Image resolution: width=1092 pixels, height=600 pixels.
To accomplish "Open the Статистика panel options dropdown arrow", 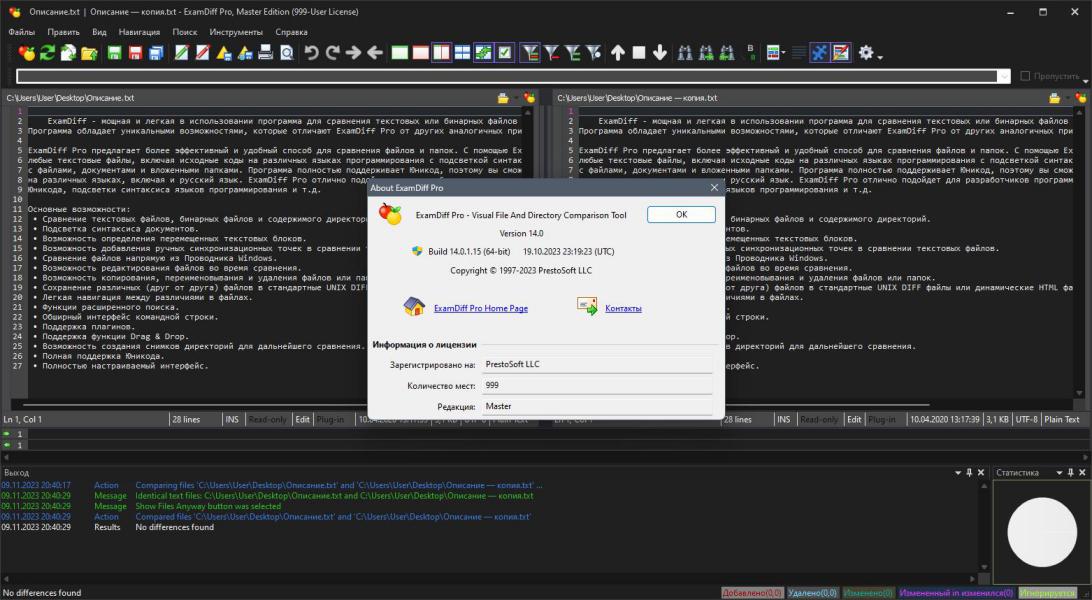I will click(x=1059, y=473).
